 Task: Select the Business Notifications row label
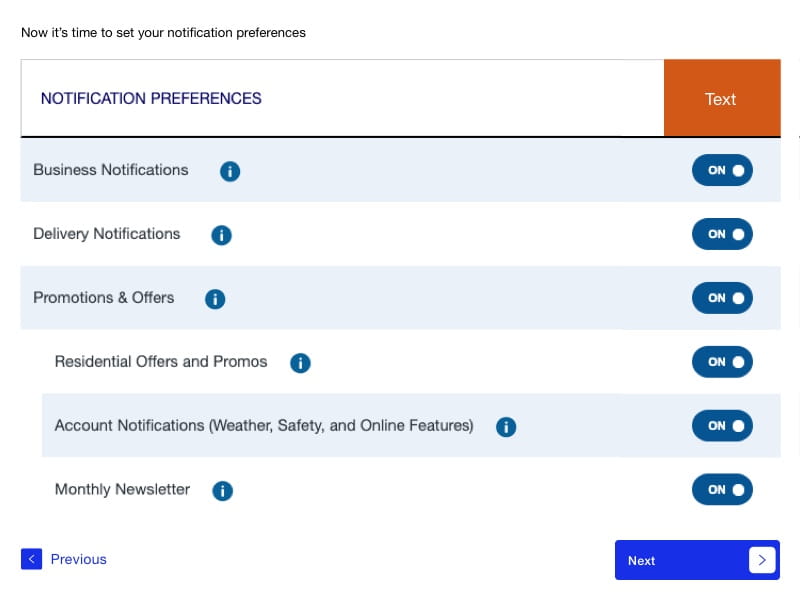[x=110, y=170]
